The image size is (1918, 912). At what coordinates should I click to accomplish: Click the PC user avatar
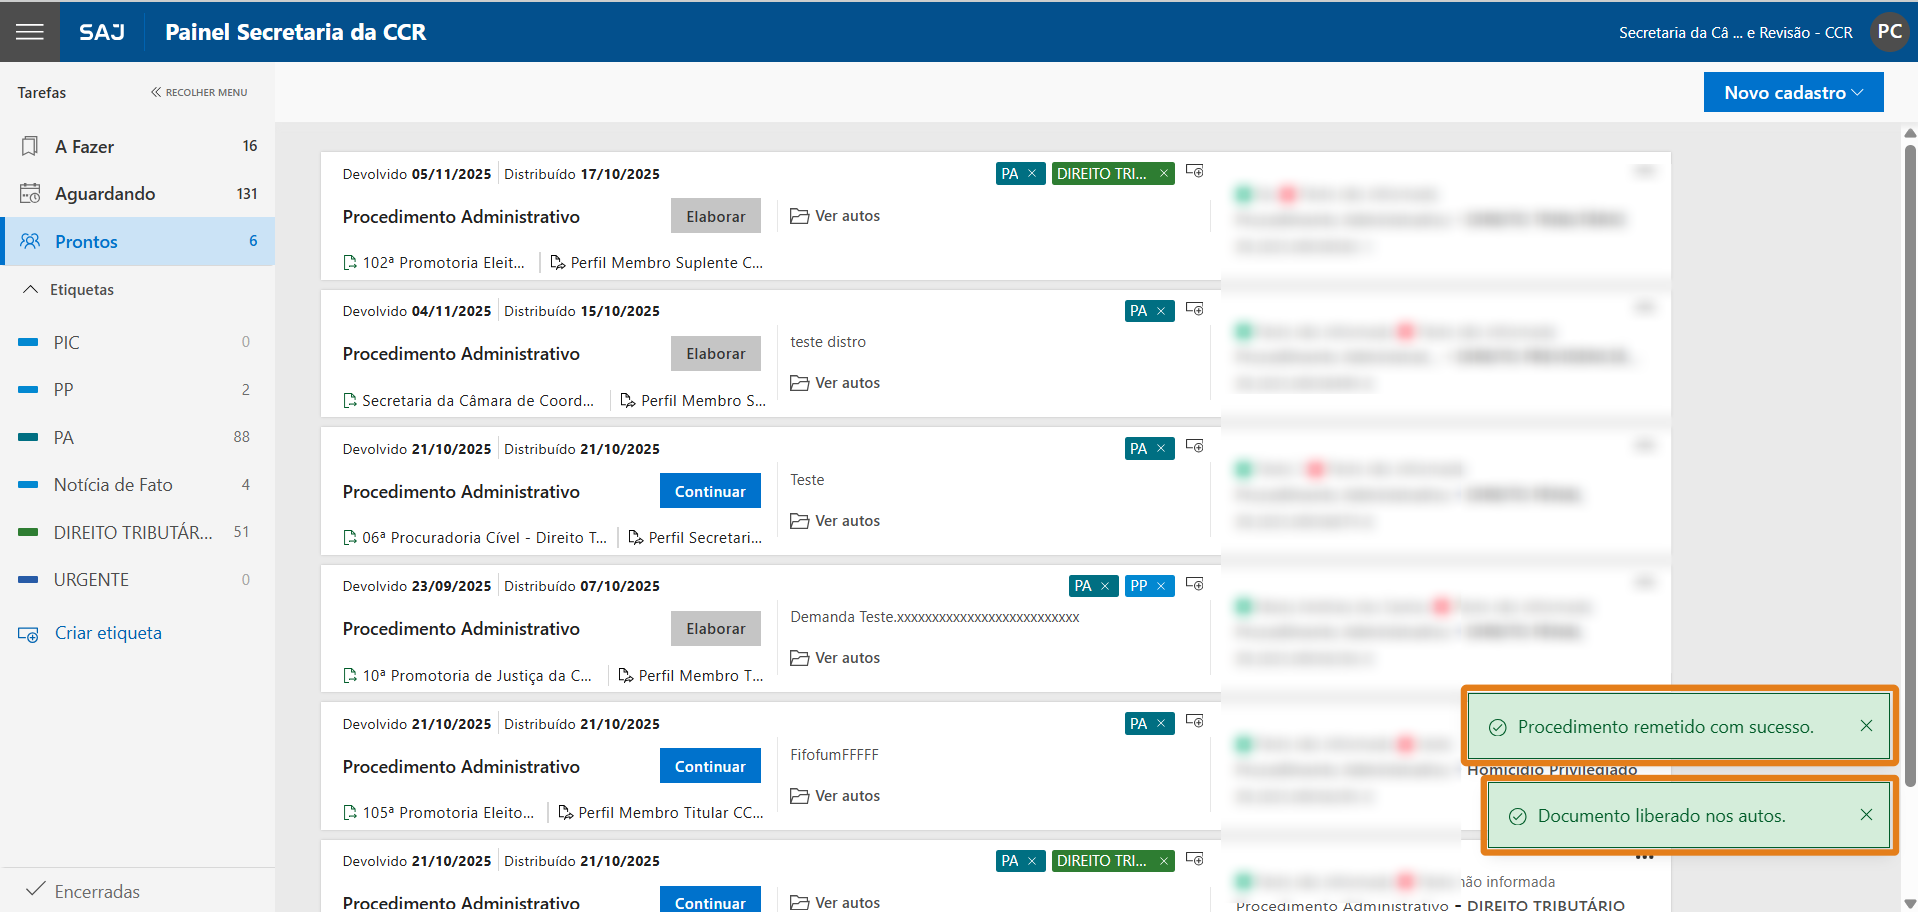click(x=1889, y=32)
